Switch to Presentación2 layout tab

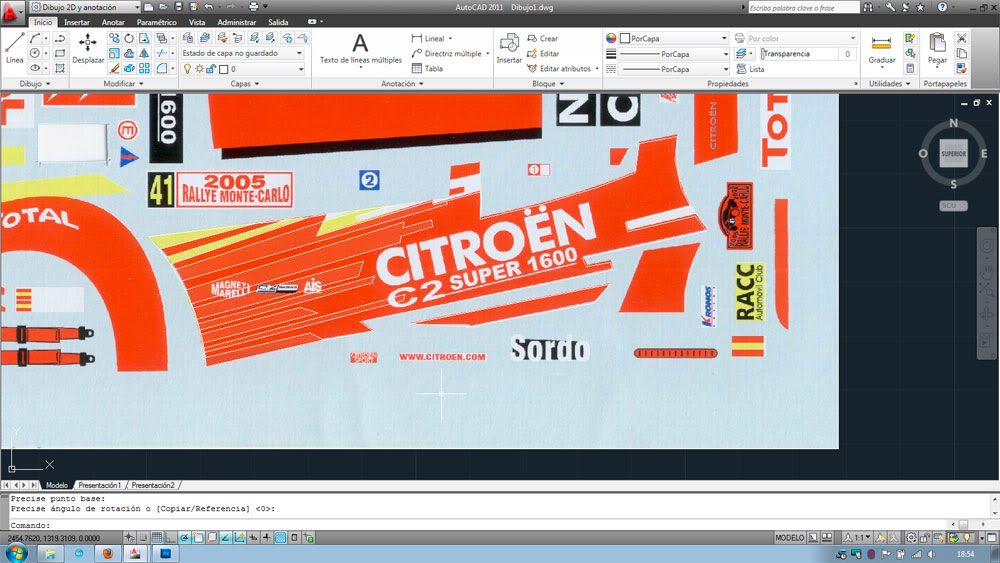click(x=153, y=485)
